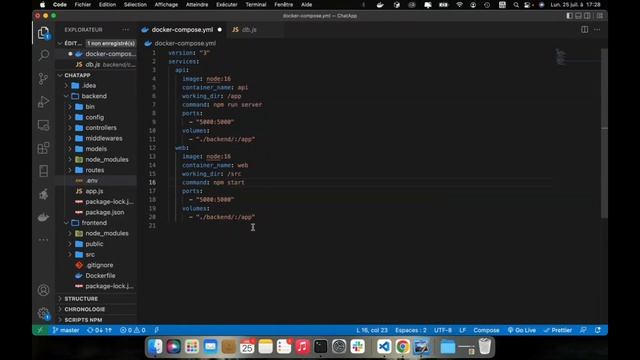
Task: Show additional activity bar views ellipsis
Action: click(x=43, y=240)
